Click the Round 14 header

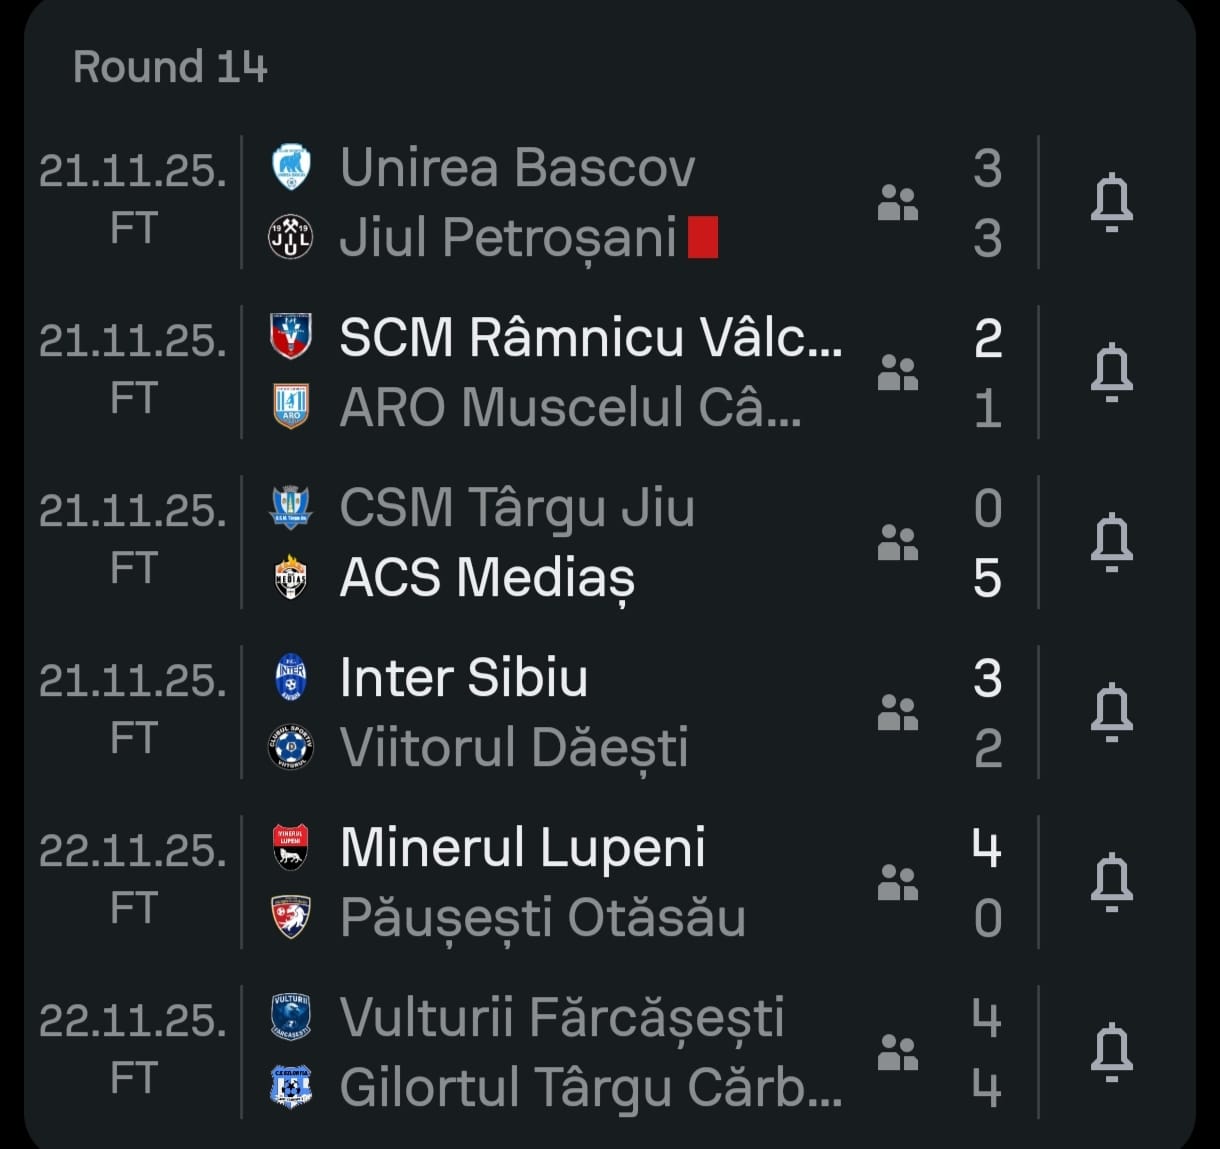coord(170,67)
